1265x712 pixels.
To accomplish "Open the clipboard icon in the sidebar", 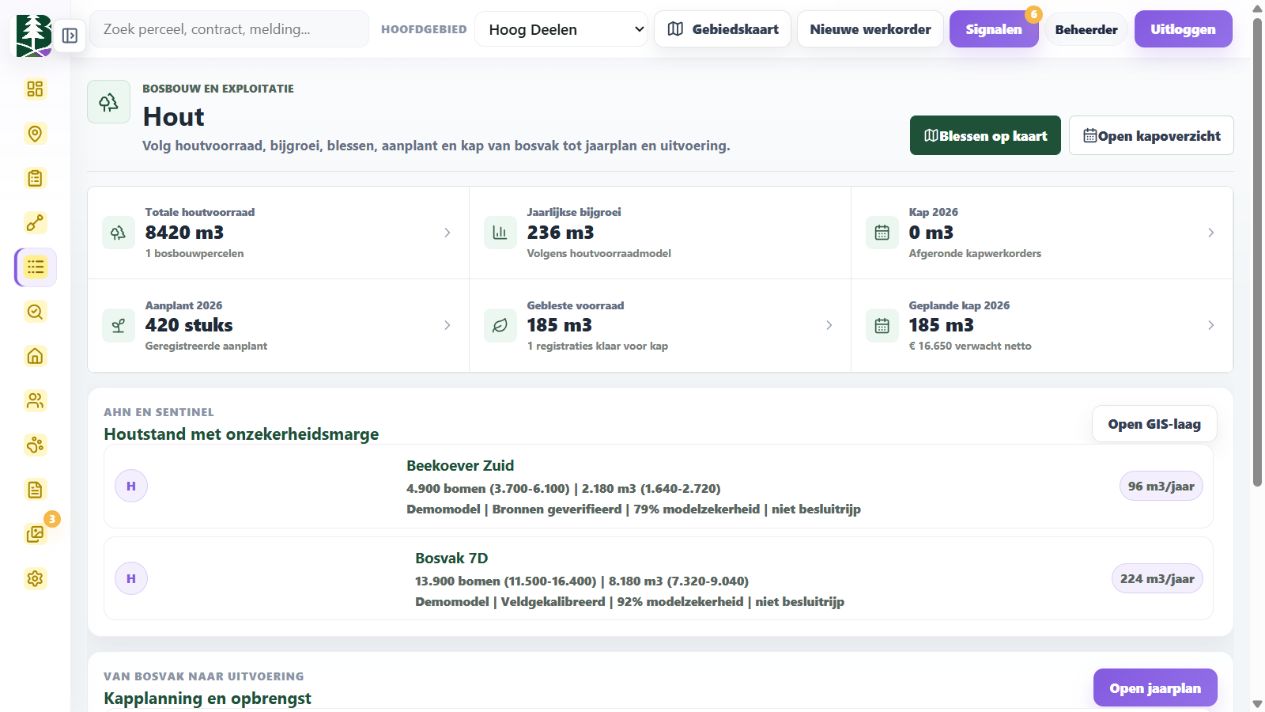I will click(x=35, y=178).
